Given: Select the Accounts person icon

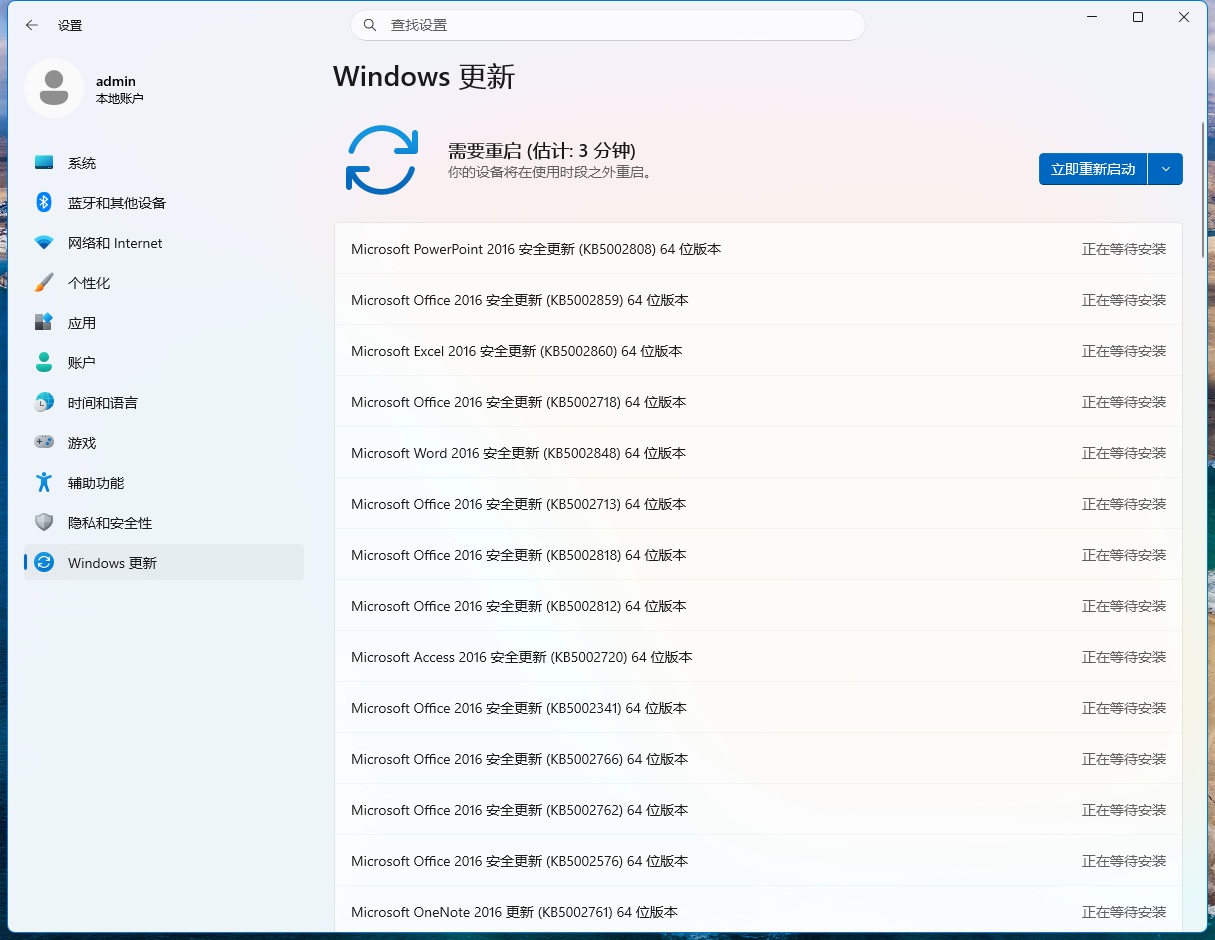Looking at the screenshot, I should tap(44, 362).
